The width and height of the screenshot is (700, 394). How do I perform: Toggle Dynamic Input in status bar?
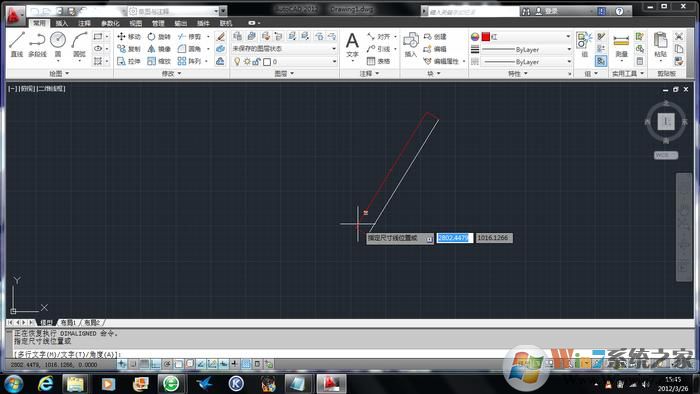(223, 364)
